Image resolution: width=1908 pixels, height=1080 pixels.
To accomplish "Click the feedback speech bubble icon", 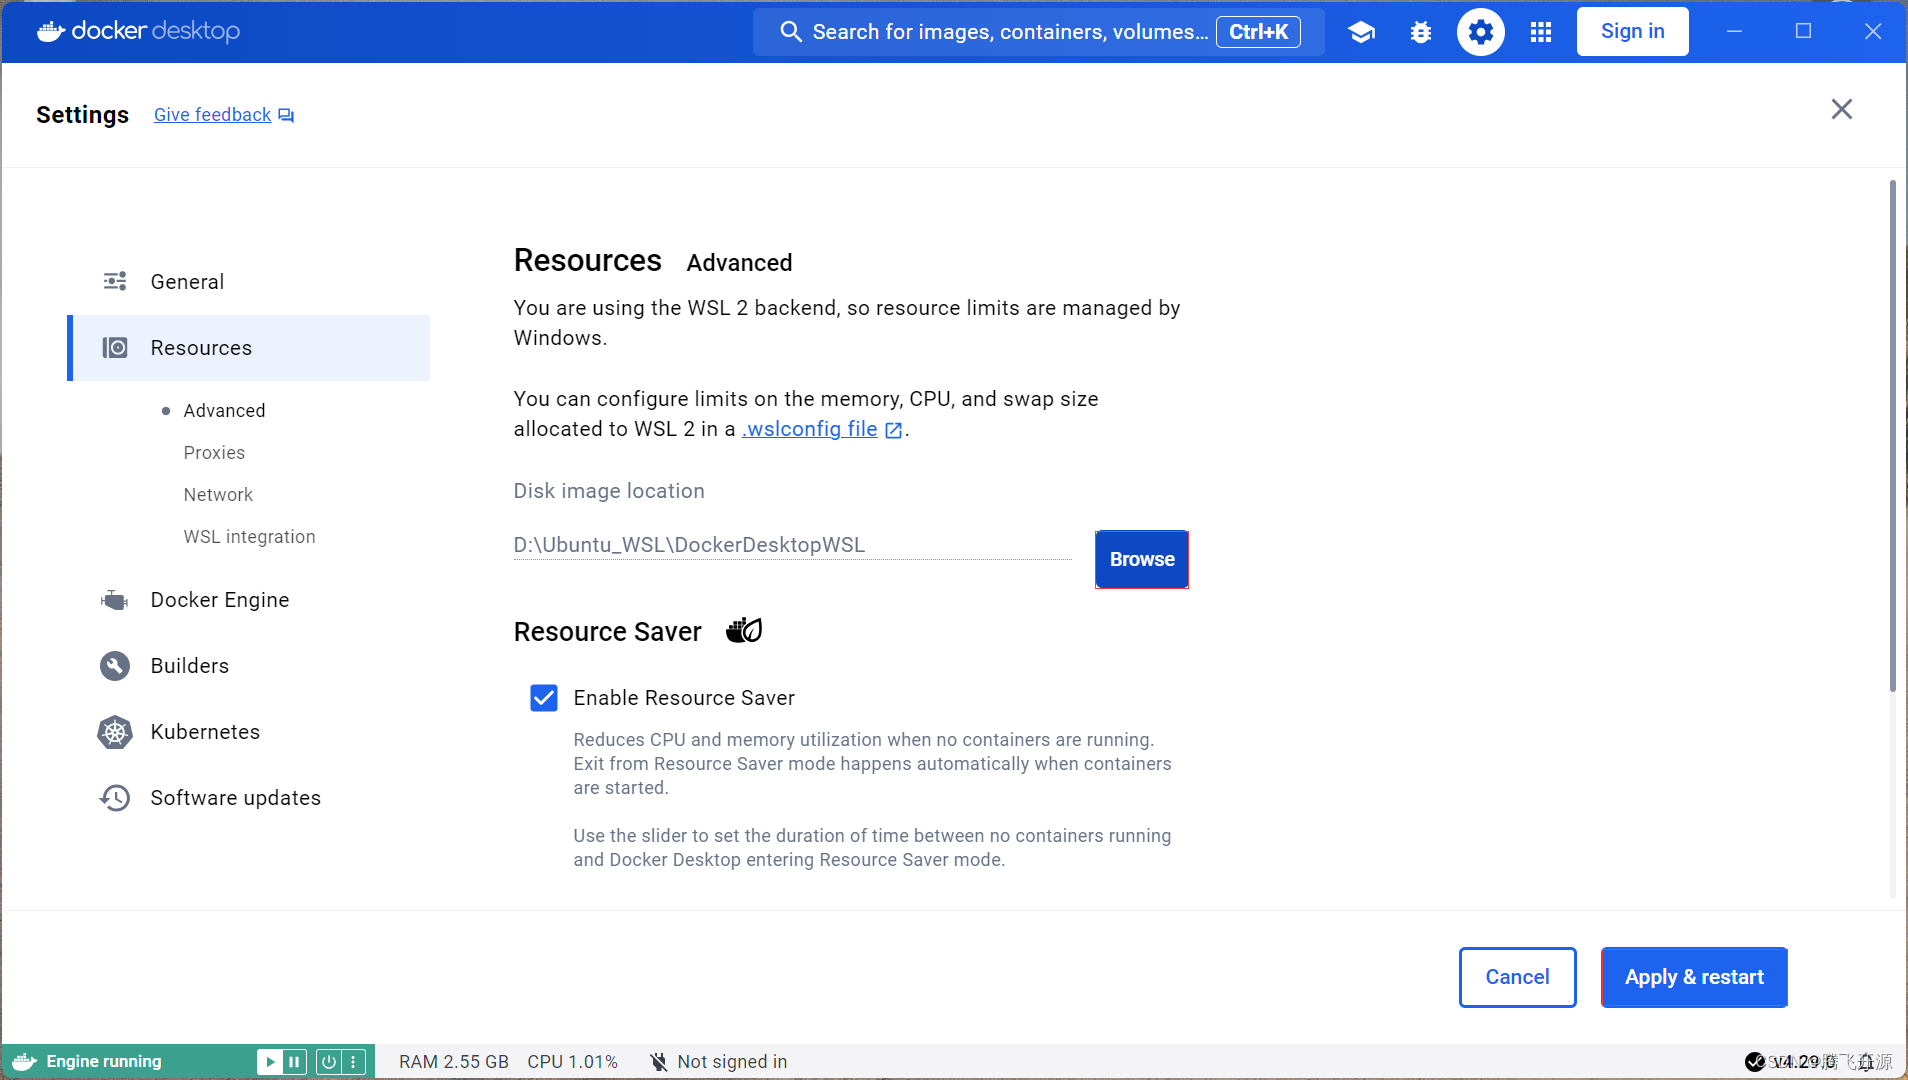I will [286, 116].
